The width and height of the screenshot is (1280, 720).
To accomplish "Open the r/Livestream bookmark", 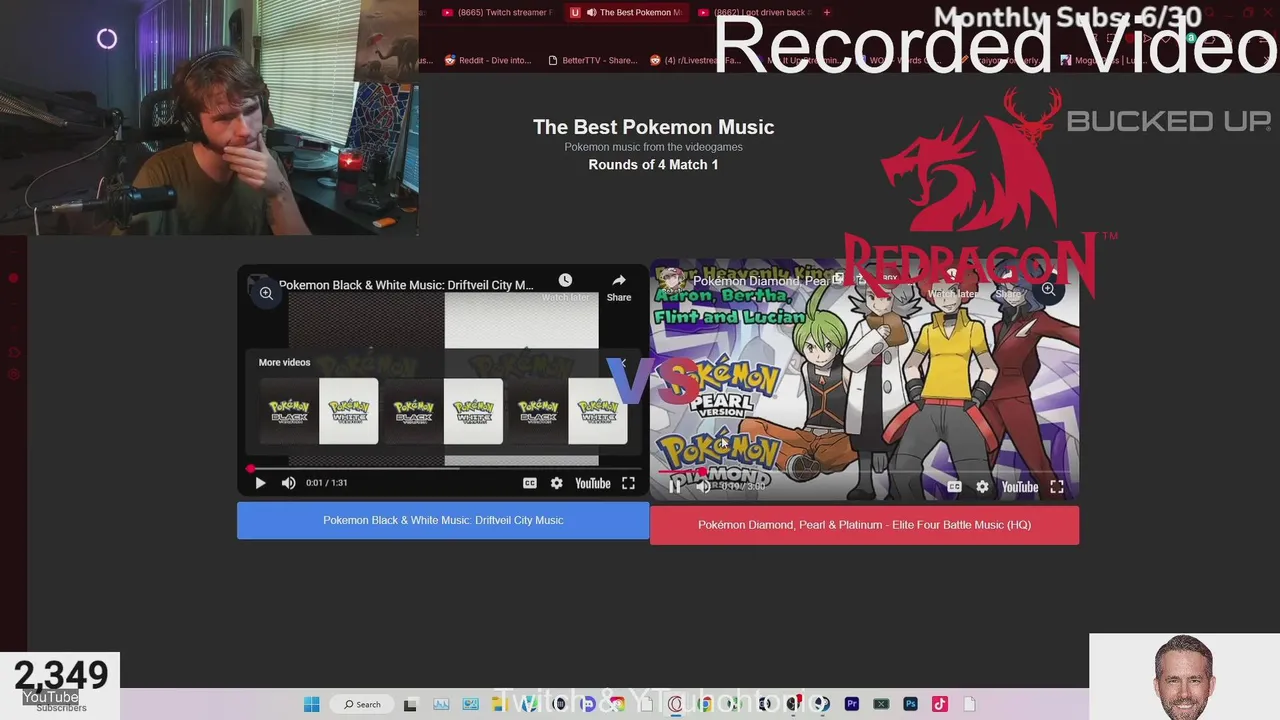I will pos(696,60).
